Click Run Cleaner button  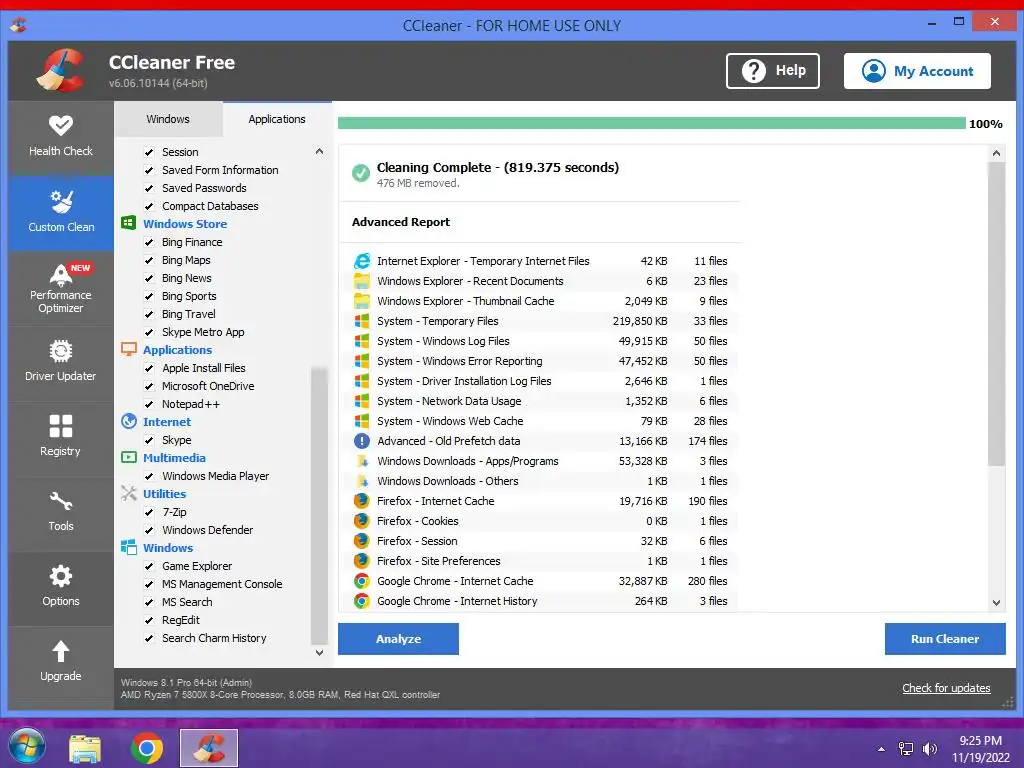(x=945, y=639)
